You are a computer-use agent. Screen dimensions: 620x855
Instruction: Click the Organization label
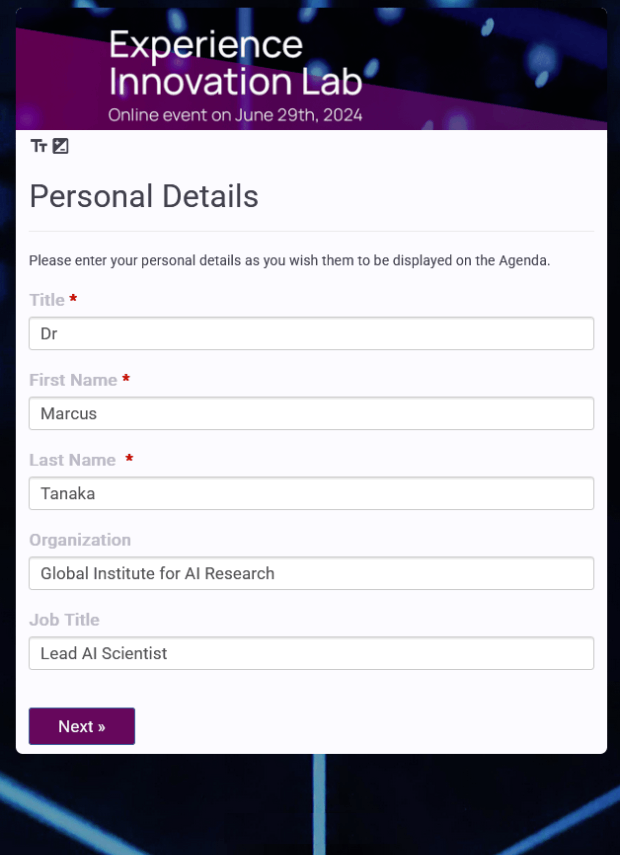(x=80, y=540)
